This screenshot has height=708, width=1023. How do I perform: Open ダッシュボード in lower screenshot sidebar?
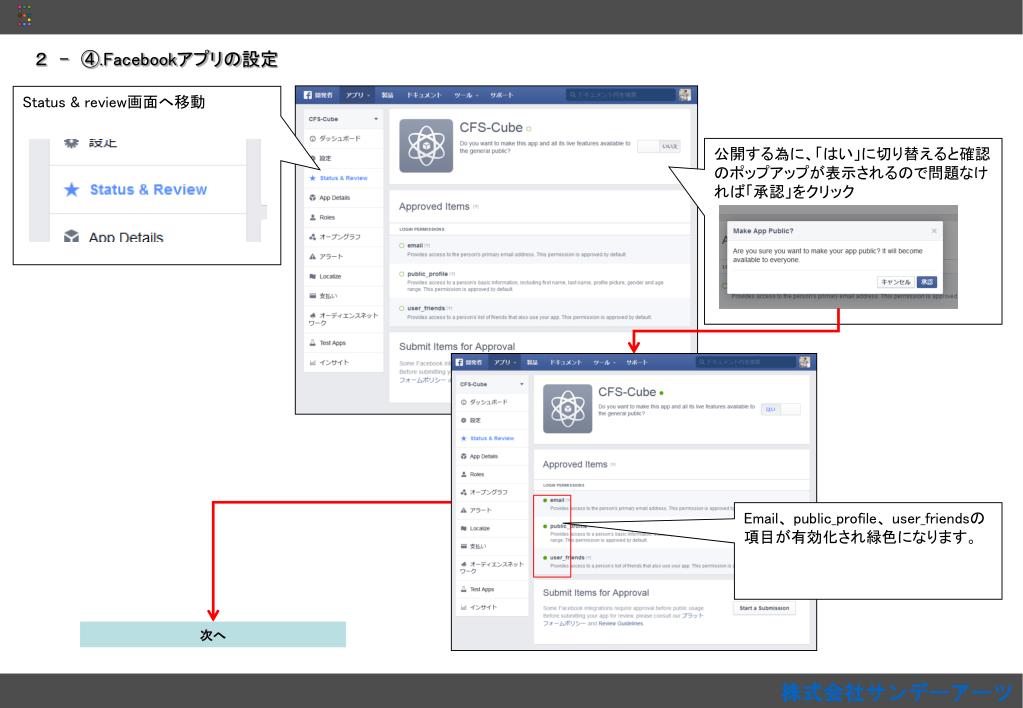tap(492, 402)
